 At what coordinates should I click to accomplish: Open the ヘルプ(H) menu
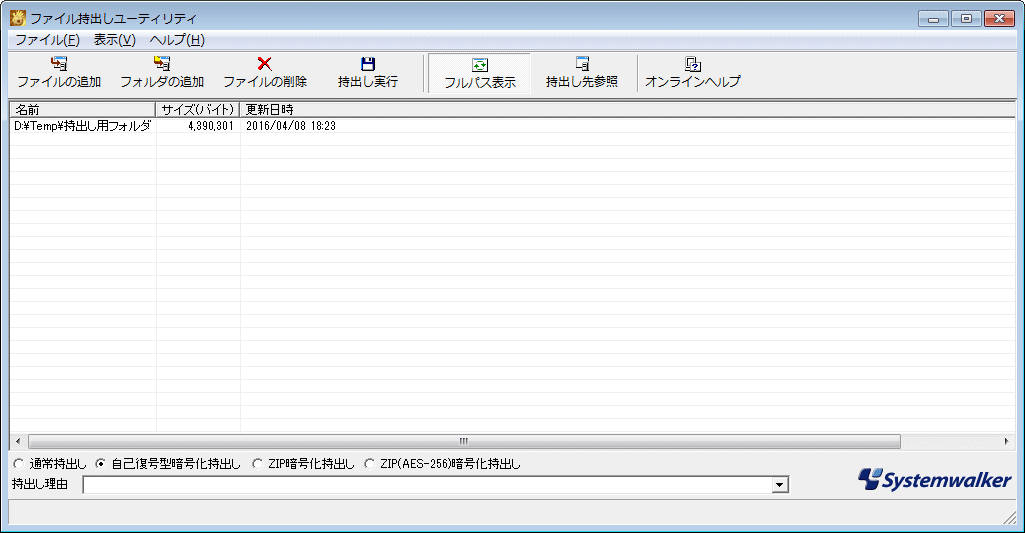pos(177,40)
